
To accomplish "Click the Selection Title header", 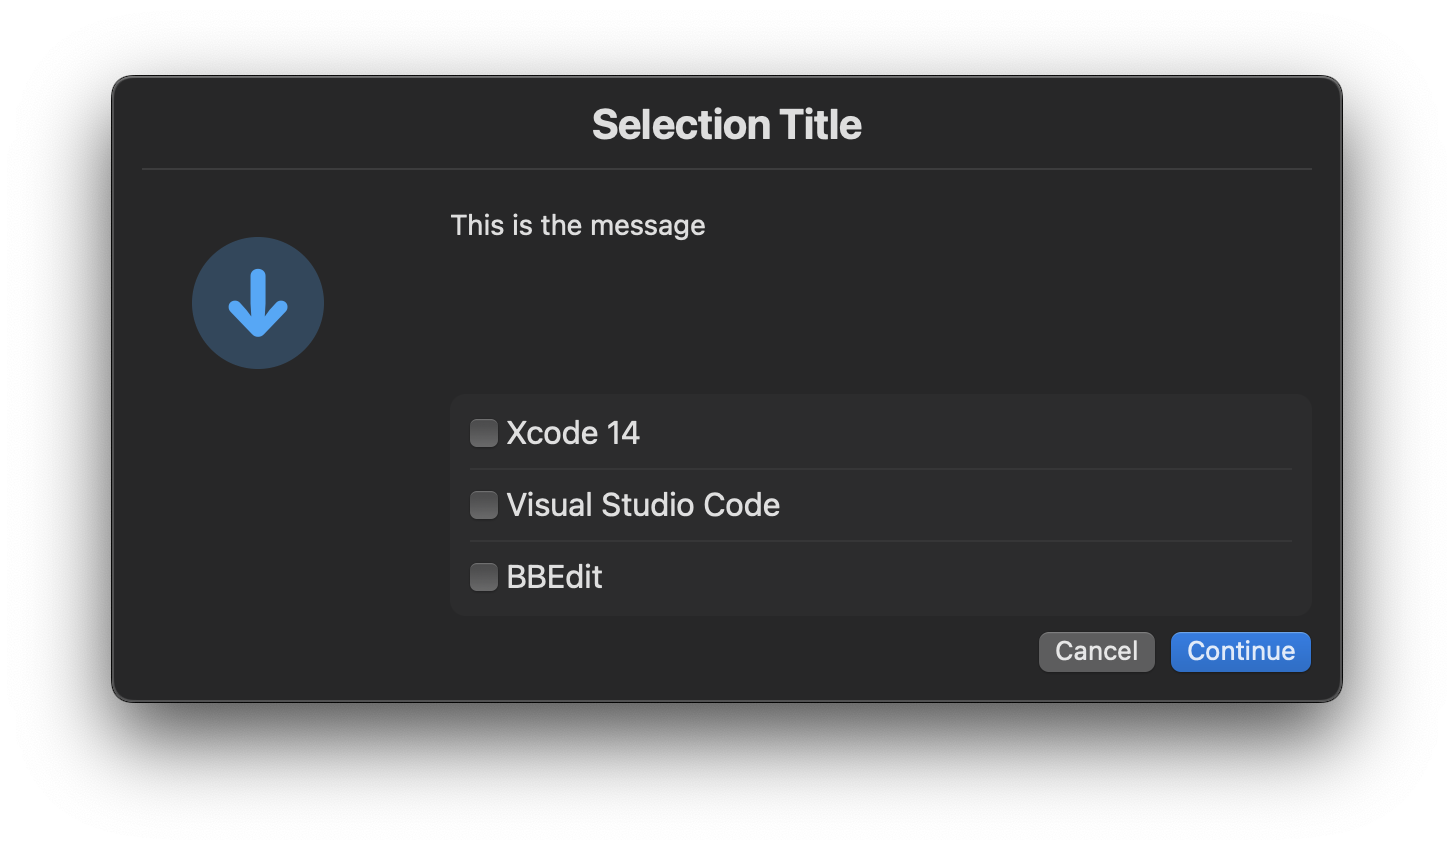I will (x=727, y=123).
